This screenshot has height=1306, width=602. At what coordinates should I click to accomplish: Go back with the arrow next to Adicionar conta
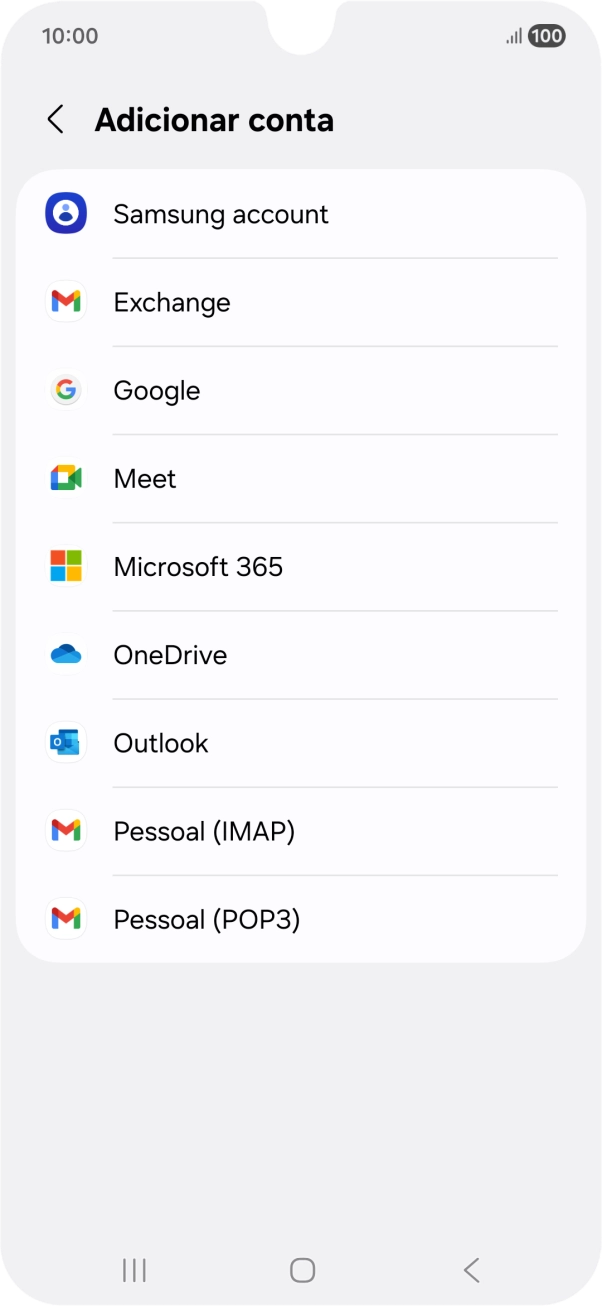point(55,119)
